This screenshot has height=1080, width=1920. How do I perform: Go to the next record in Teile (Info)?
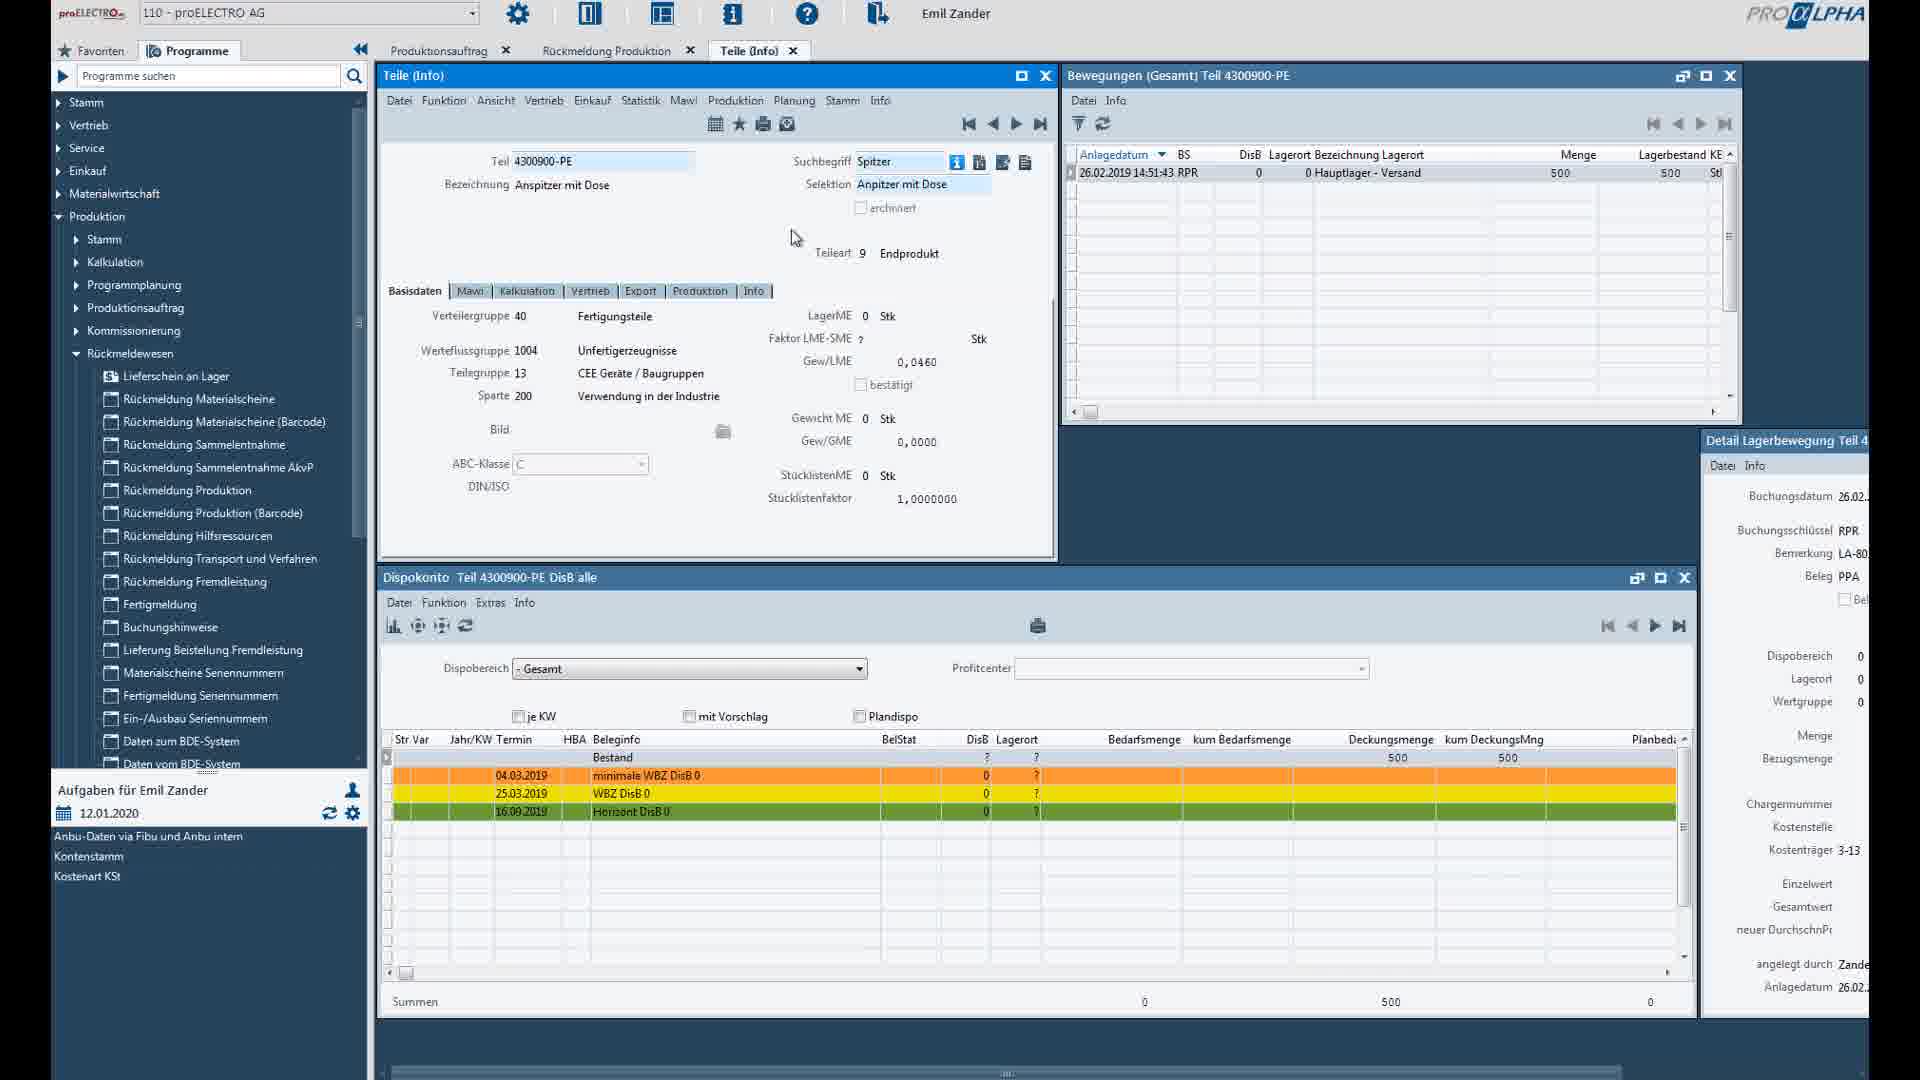click(x=1016, y=124)
